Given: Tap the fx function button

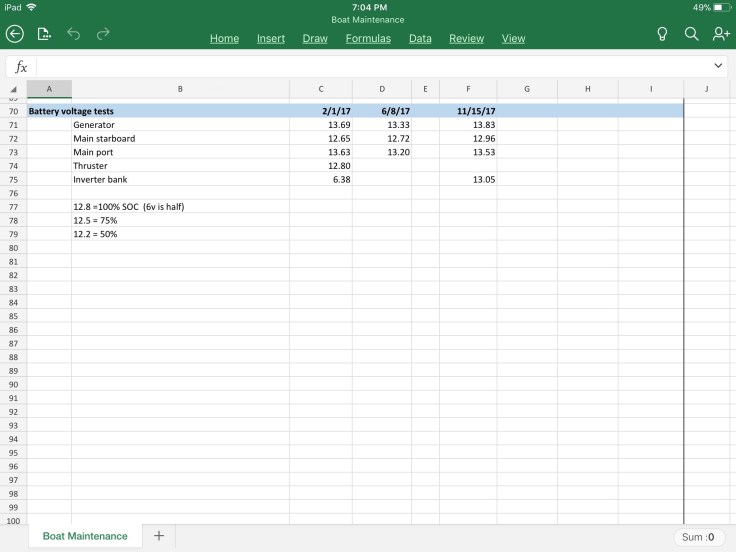Looking at the screenshot, I should pos(21,67).
